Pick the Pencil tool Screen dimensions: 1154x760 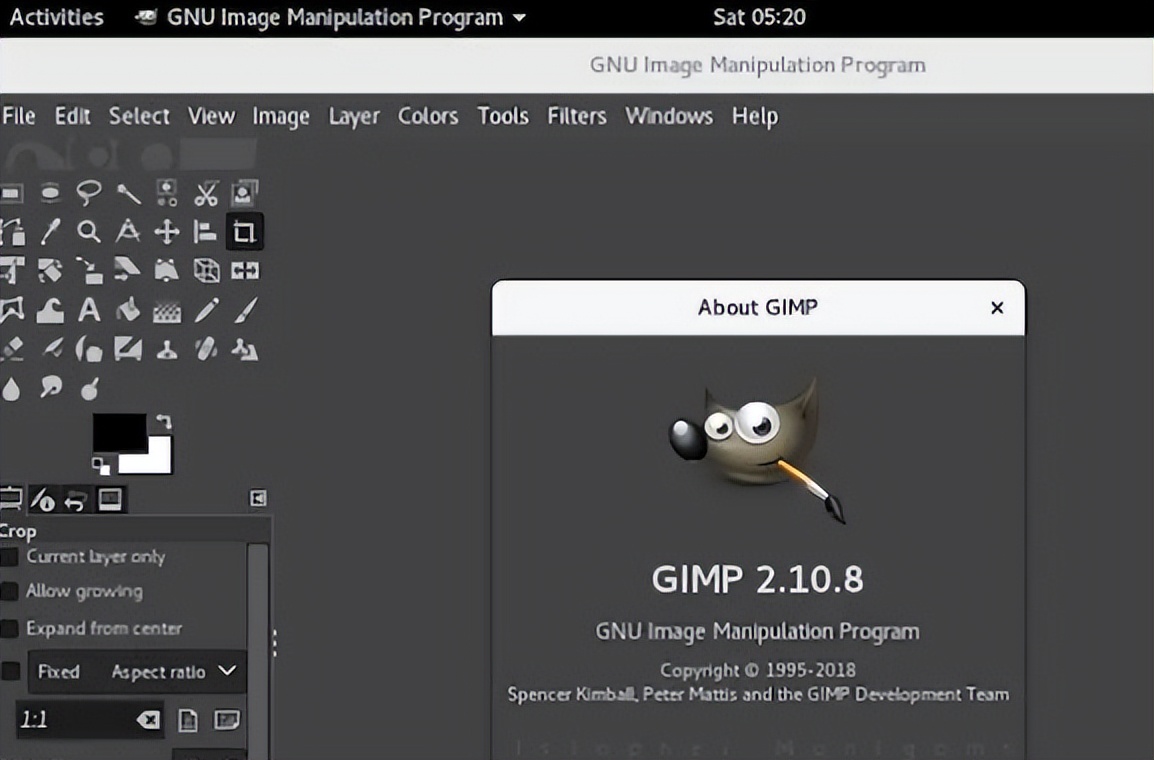(x=206, y=311)
